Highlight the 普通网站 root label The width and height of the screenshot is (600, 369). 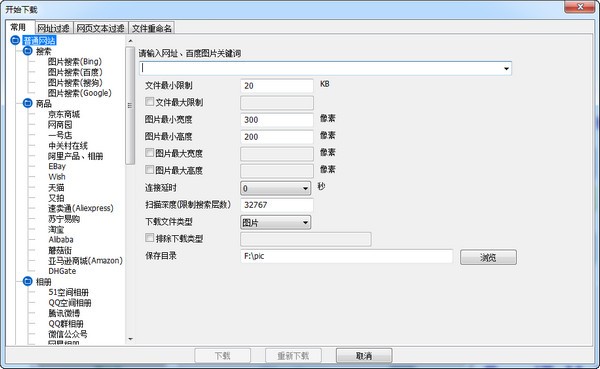(x=39, y=40)
